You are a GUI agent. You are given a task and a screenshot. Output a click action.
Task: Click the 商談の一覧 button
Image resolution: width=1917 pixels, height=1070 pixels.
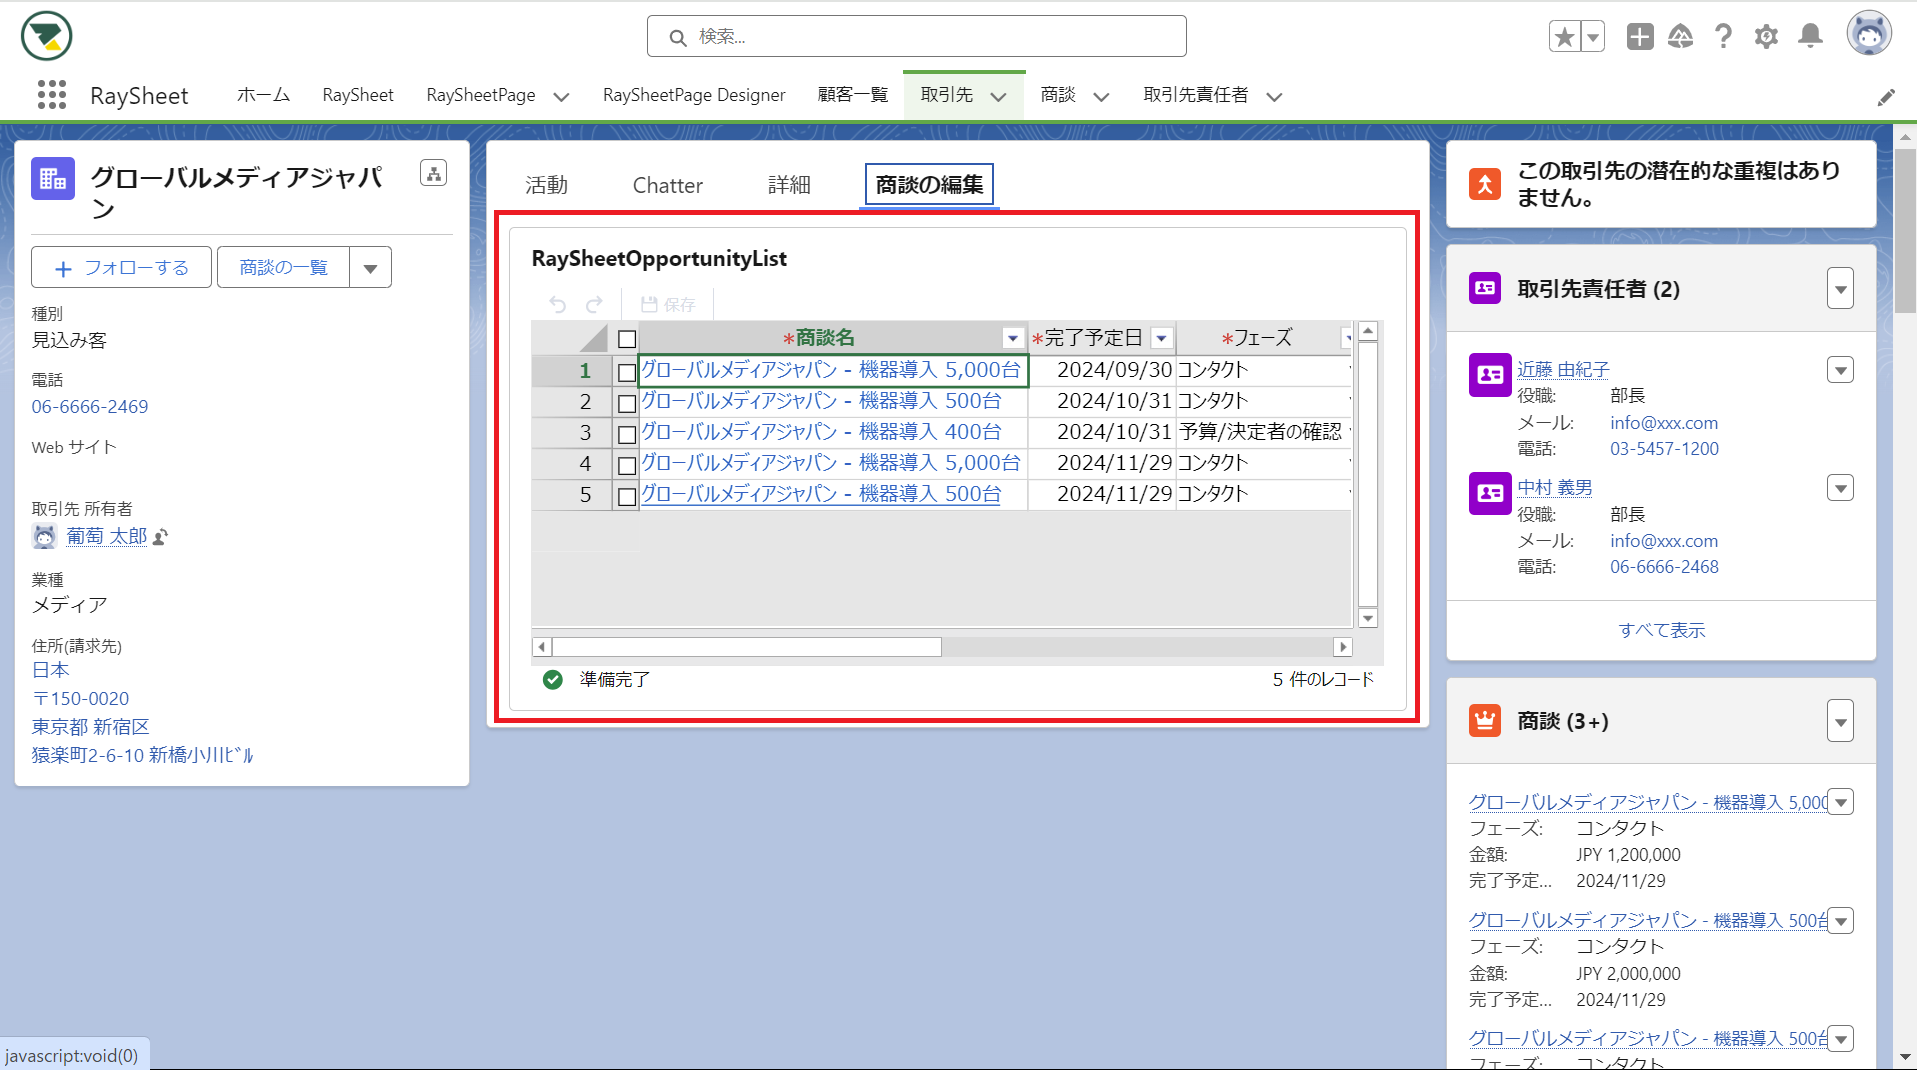click(x=284, y=268)
